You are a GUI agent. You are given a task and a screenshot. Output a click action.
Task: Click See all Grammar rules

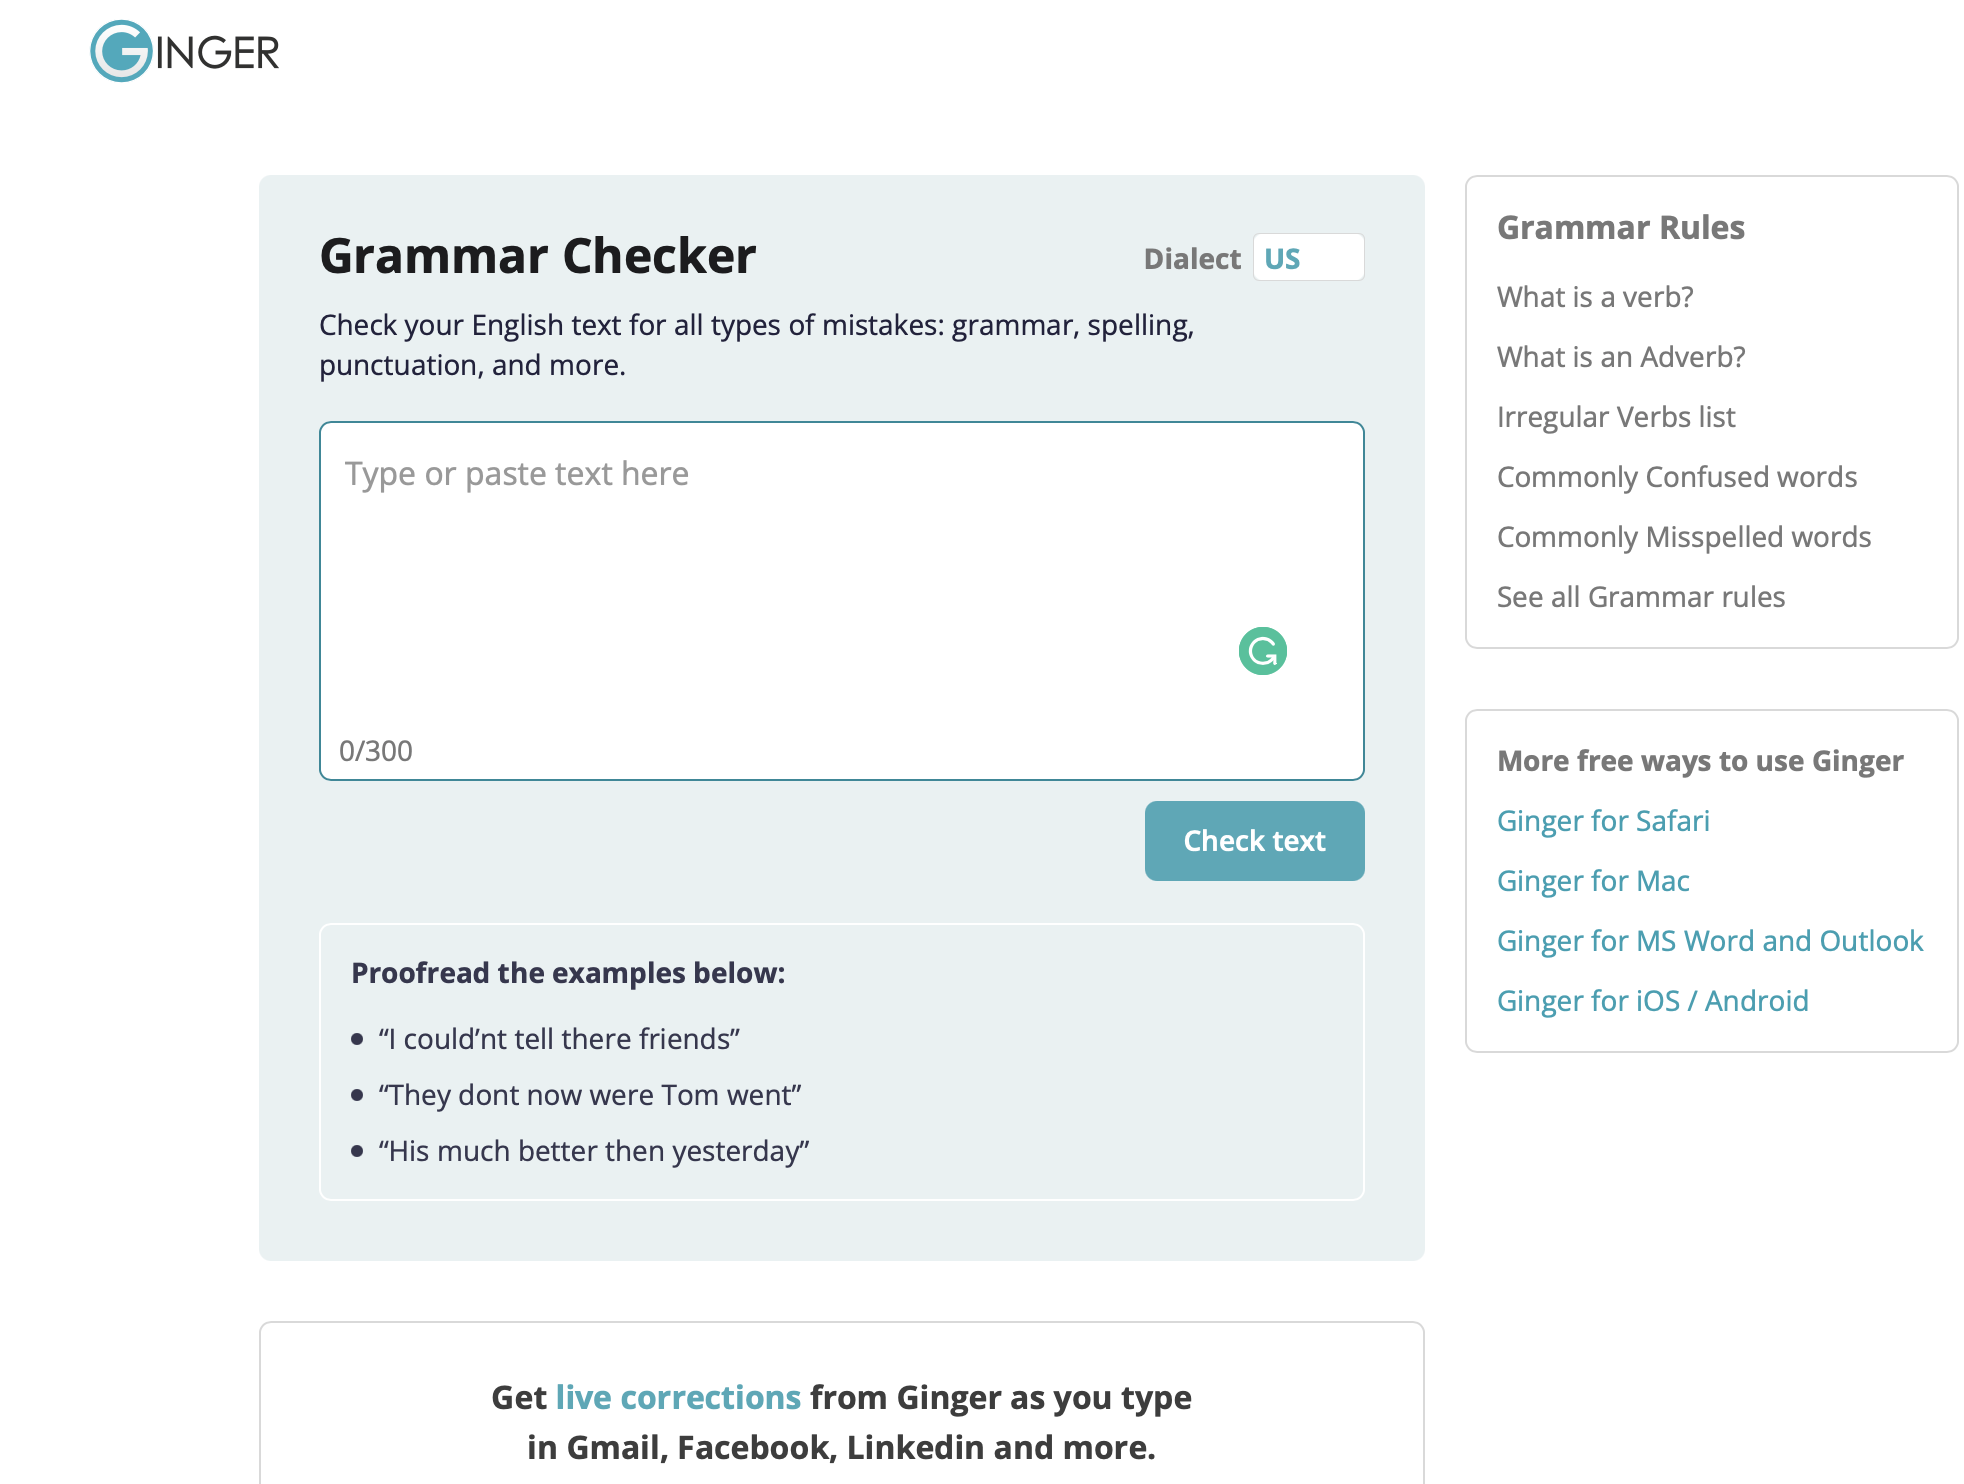tap(1641, 597)
